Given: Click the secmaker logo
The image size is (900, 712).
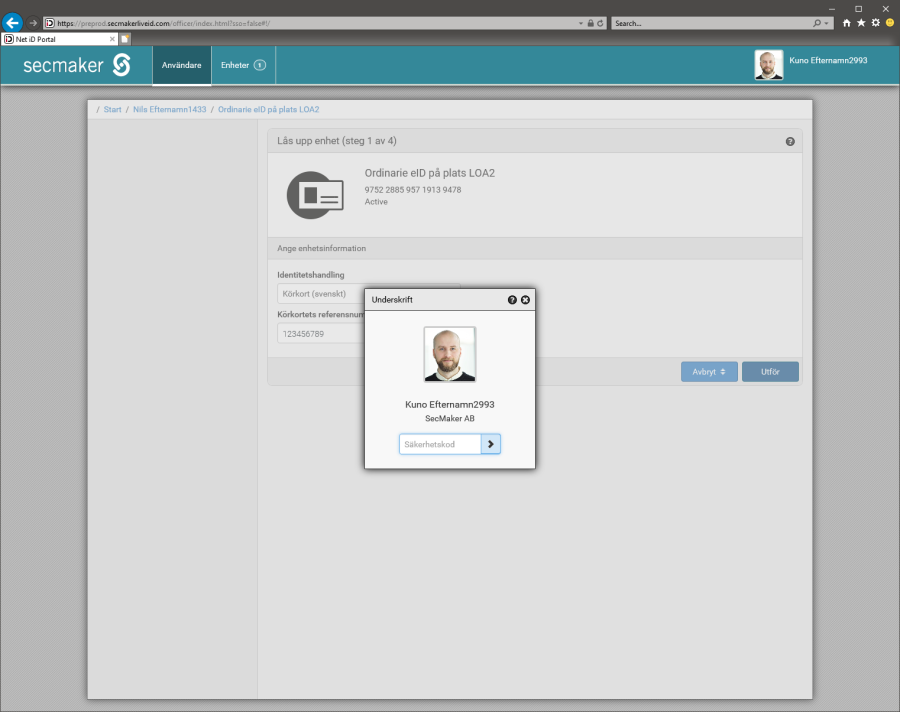Looking at the screenshot, I should [x=77, y=65].
